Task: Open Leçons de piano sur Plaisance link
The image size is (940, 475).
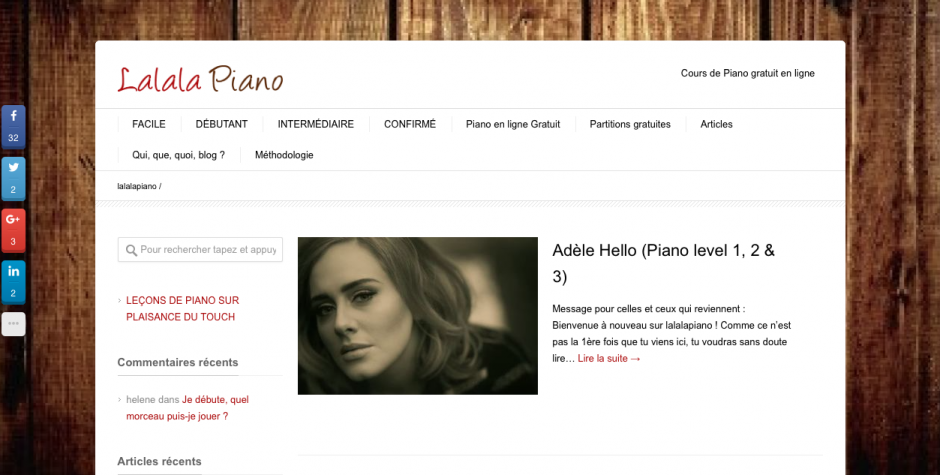Action: tap(182, 308)
